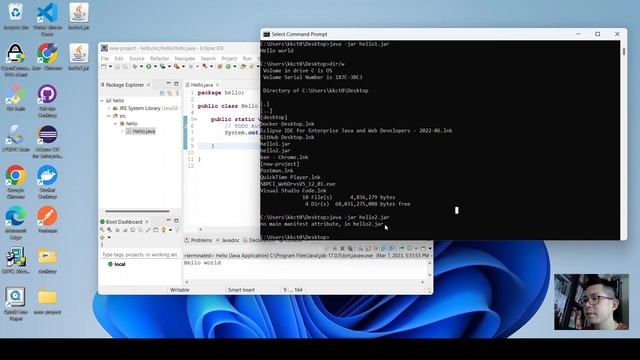Open the Run menu in Eclipse
Viewport: 640px width, 360px height.
pyautogui.click(x=247, y=59)
